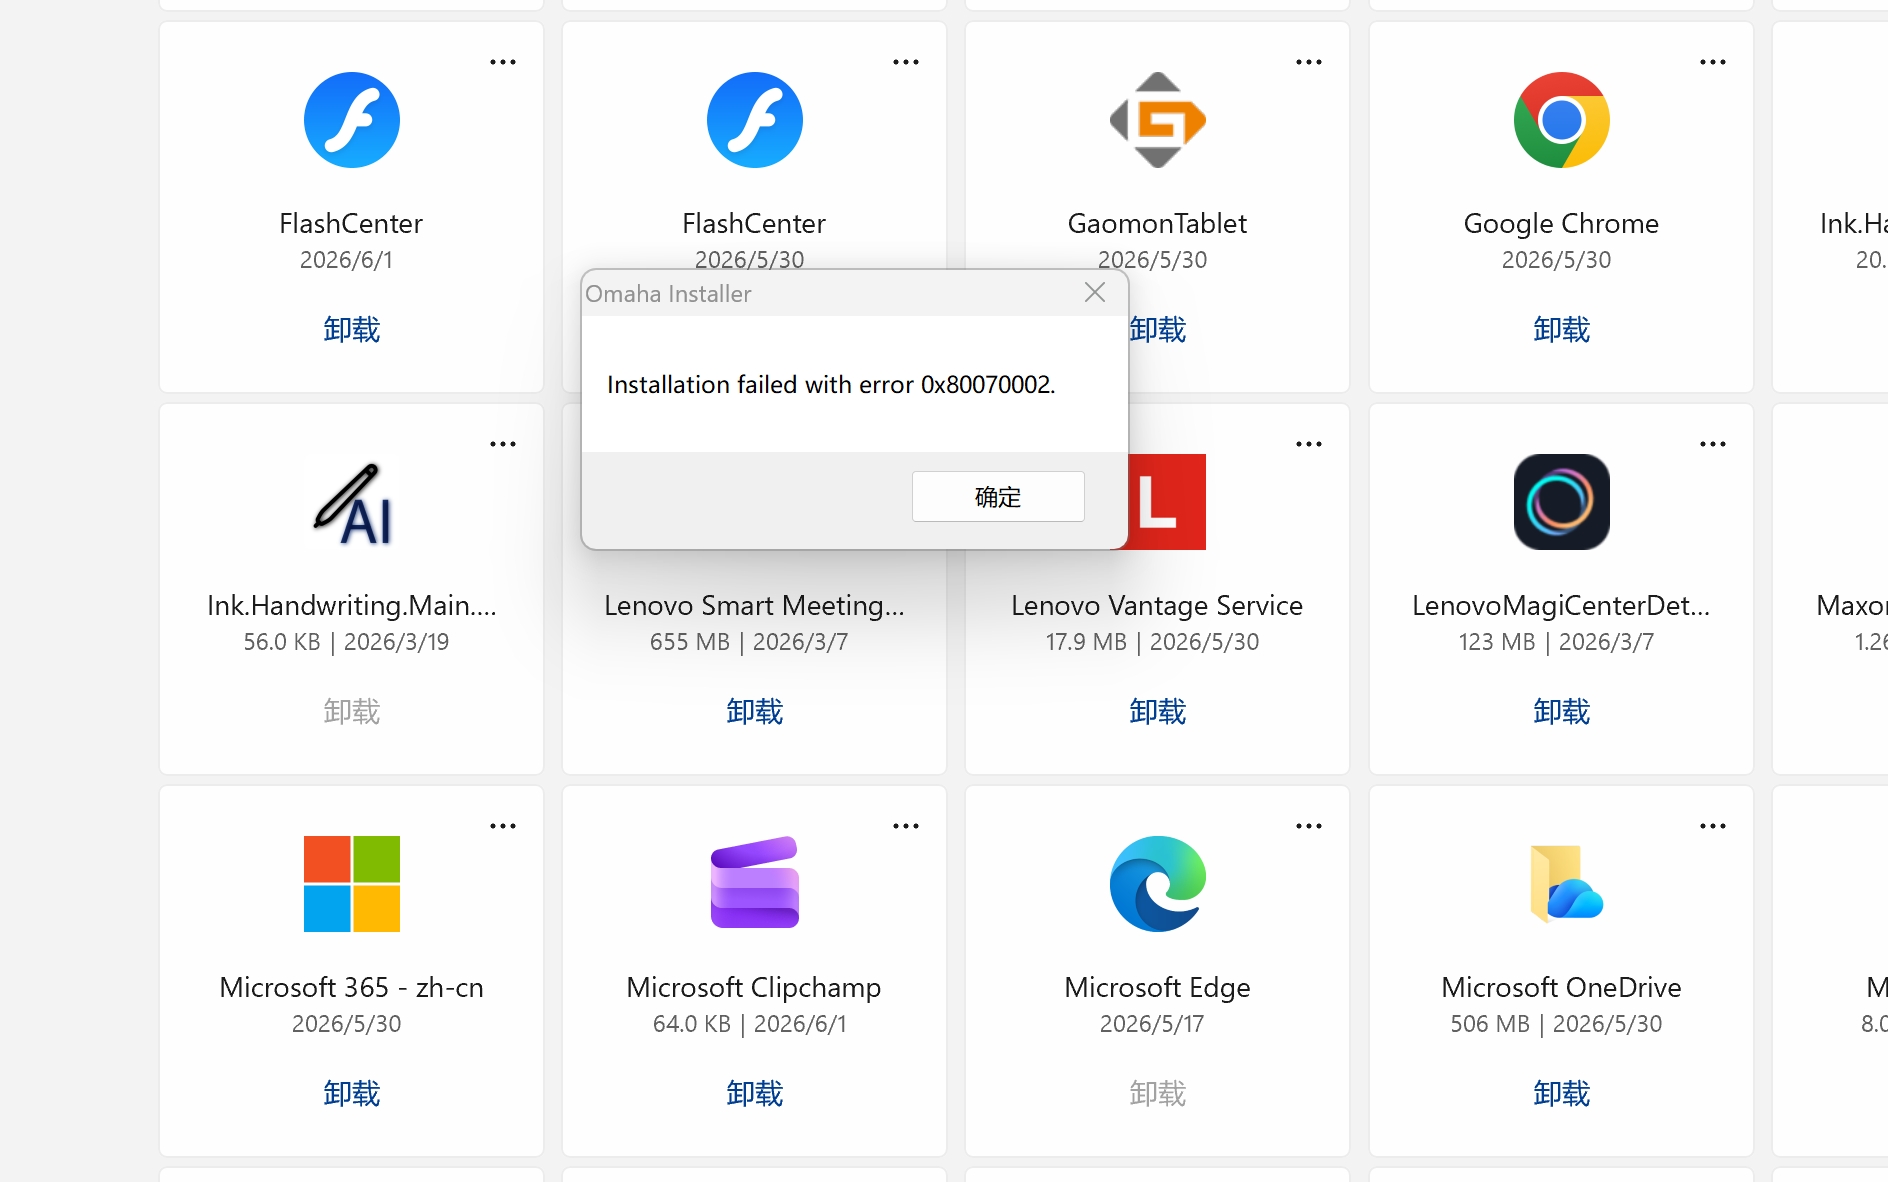
Task: Click the FlashCenter icon above the Omaha dialog
Action: pos(755,120)
